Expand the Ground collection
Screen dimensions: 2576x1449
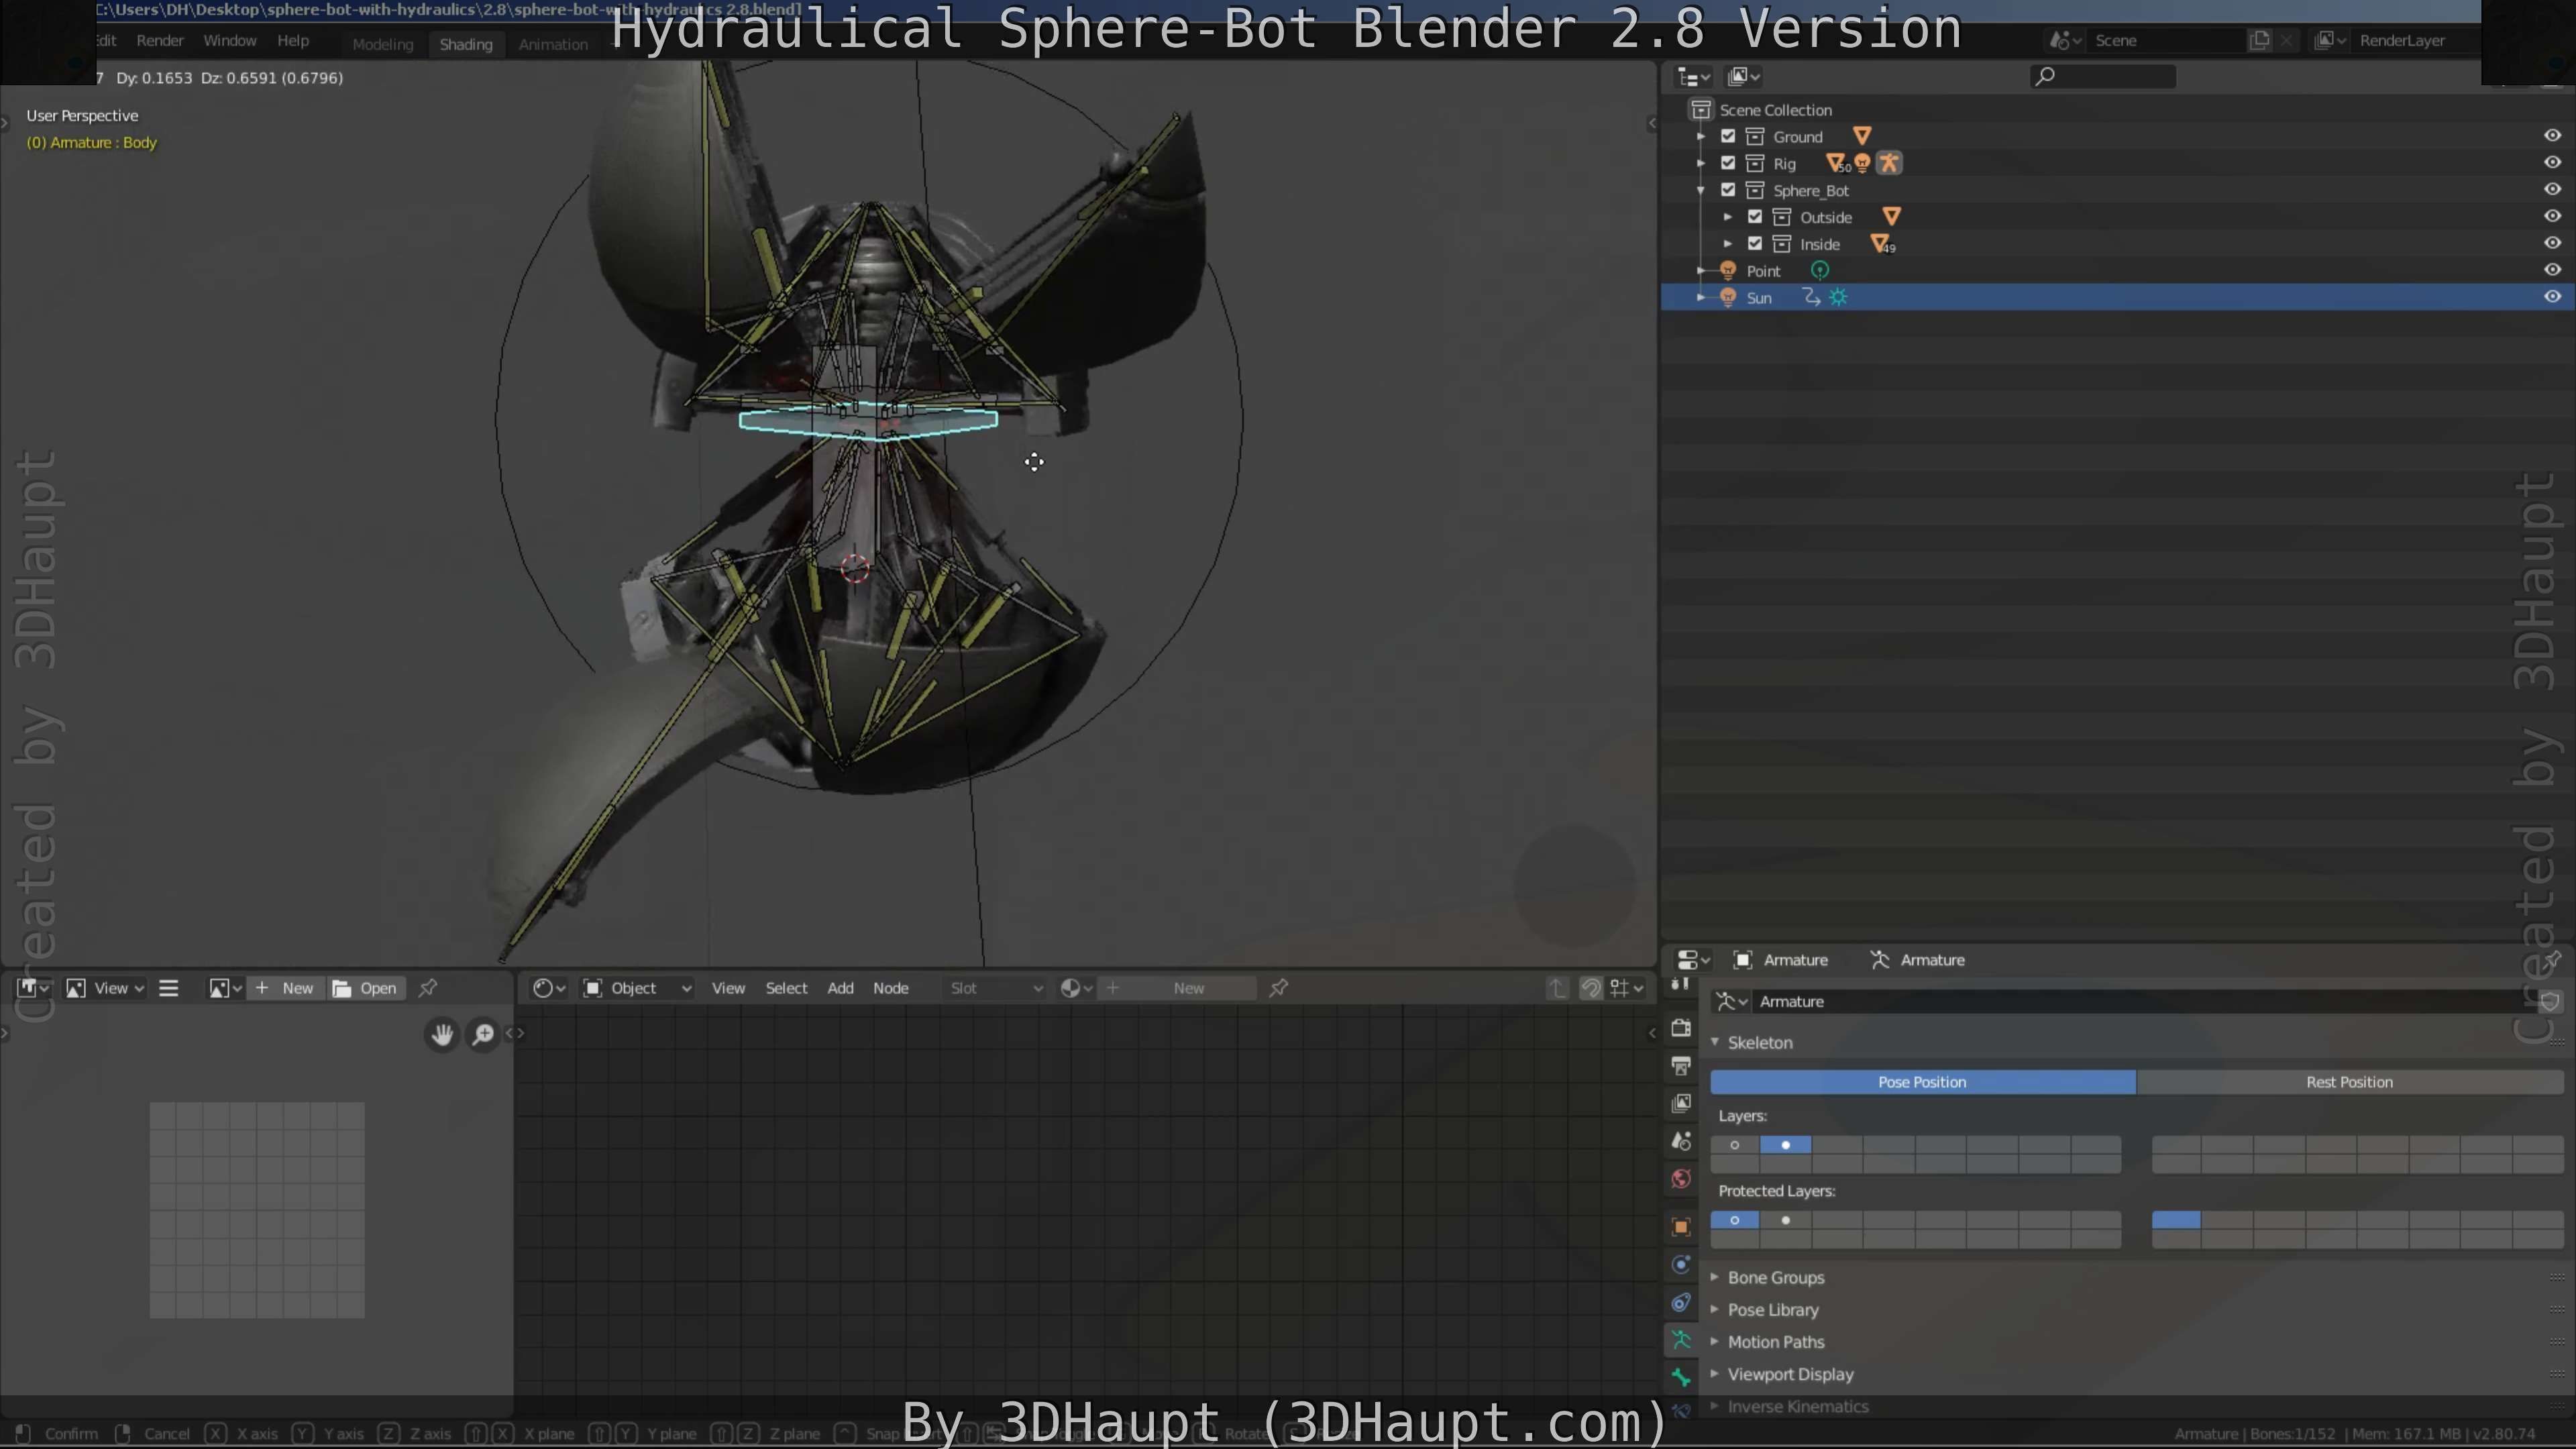click(x=1701, y=136)
